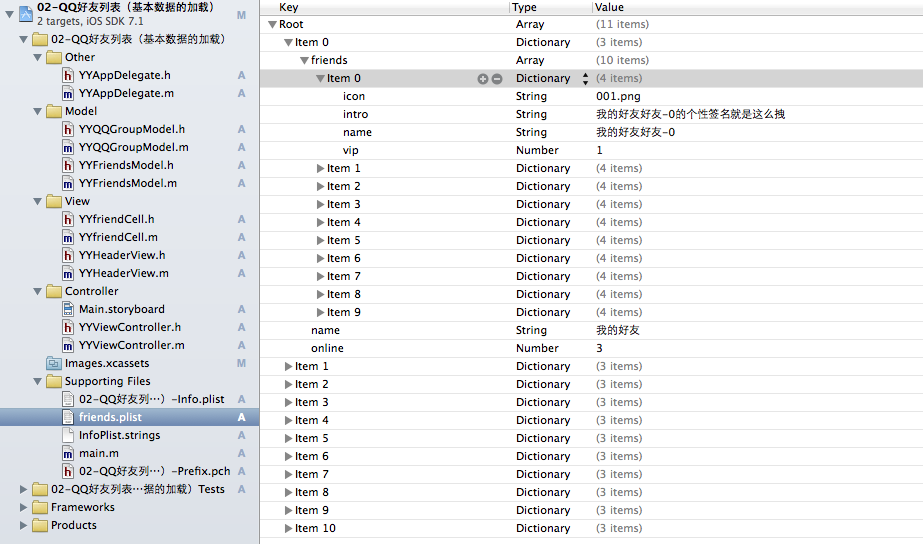The height and width of the screenshot is (544, 923).
Task: Open Main.storyboard file in navigator
Action: tap(121, 309)
